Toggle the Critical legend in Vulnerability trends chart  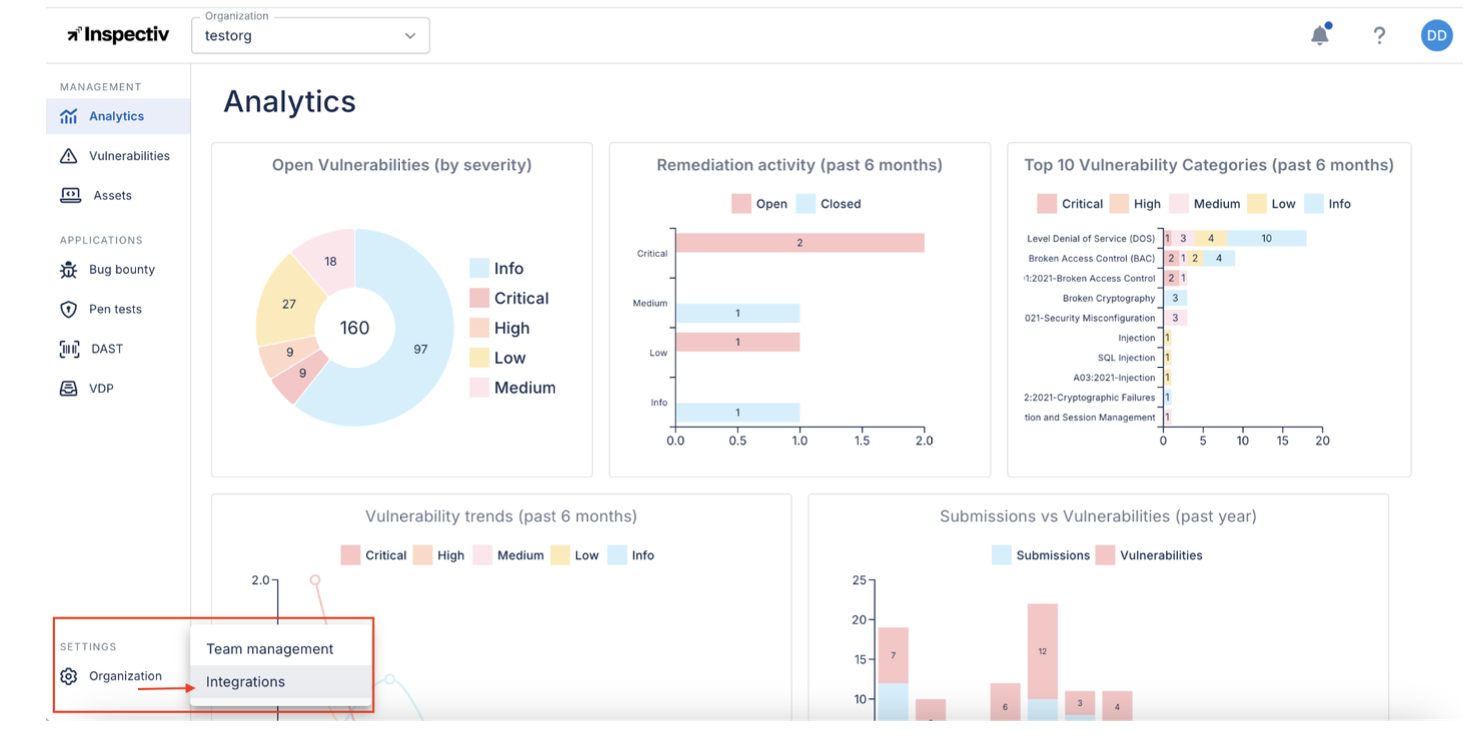(x=376, y=555)
